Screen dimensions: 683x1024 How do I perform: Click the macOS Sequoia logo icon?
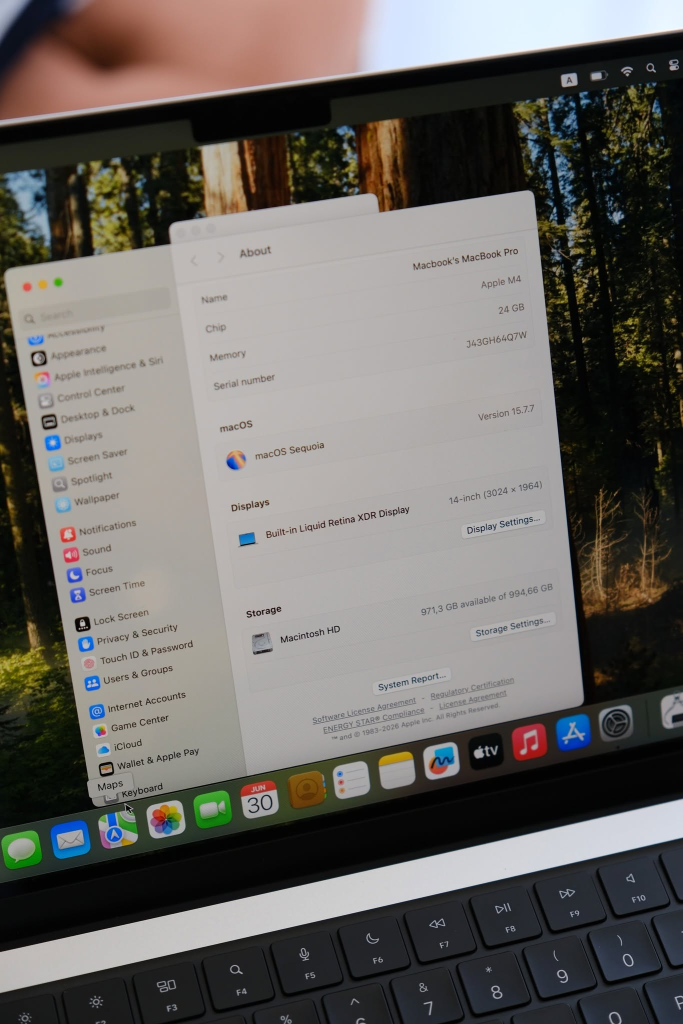(x=236, y=460)
